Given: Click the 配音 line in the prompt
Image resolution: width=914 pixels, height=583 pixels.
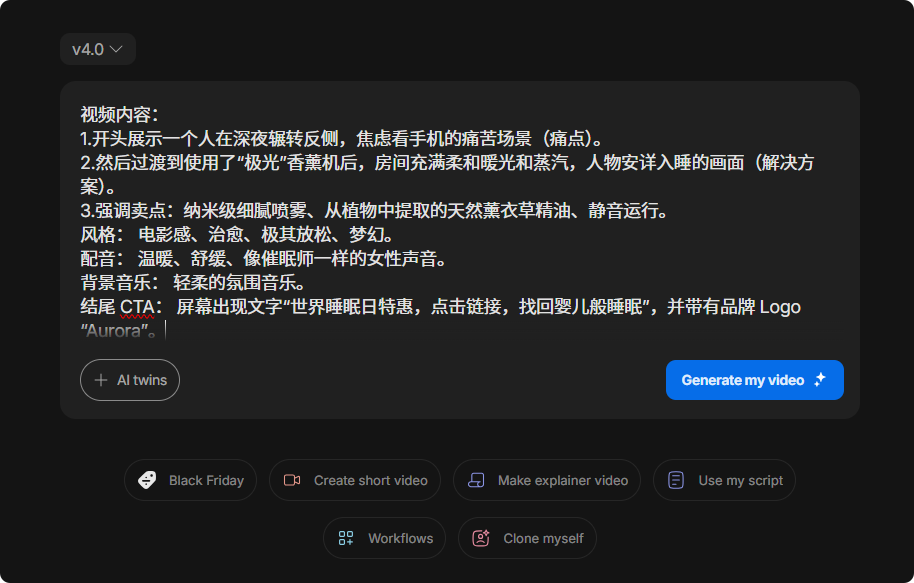Looking at the screenshot, I should pyautogui.click(x=260, y=259).
